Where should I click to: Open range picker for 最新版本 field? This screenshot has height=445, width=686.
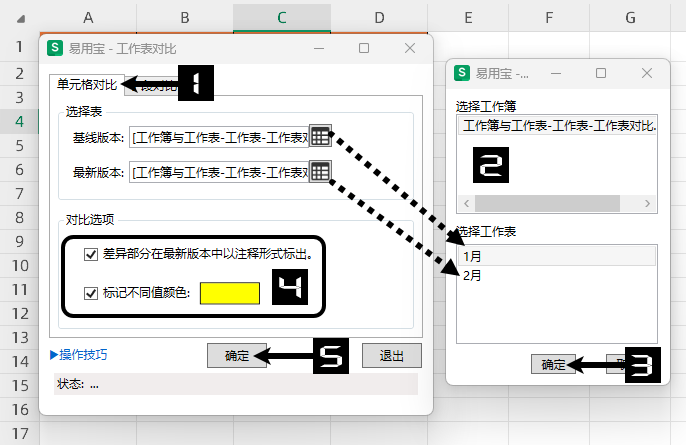click(x=320, y=172)
